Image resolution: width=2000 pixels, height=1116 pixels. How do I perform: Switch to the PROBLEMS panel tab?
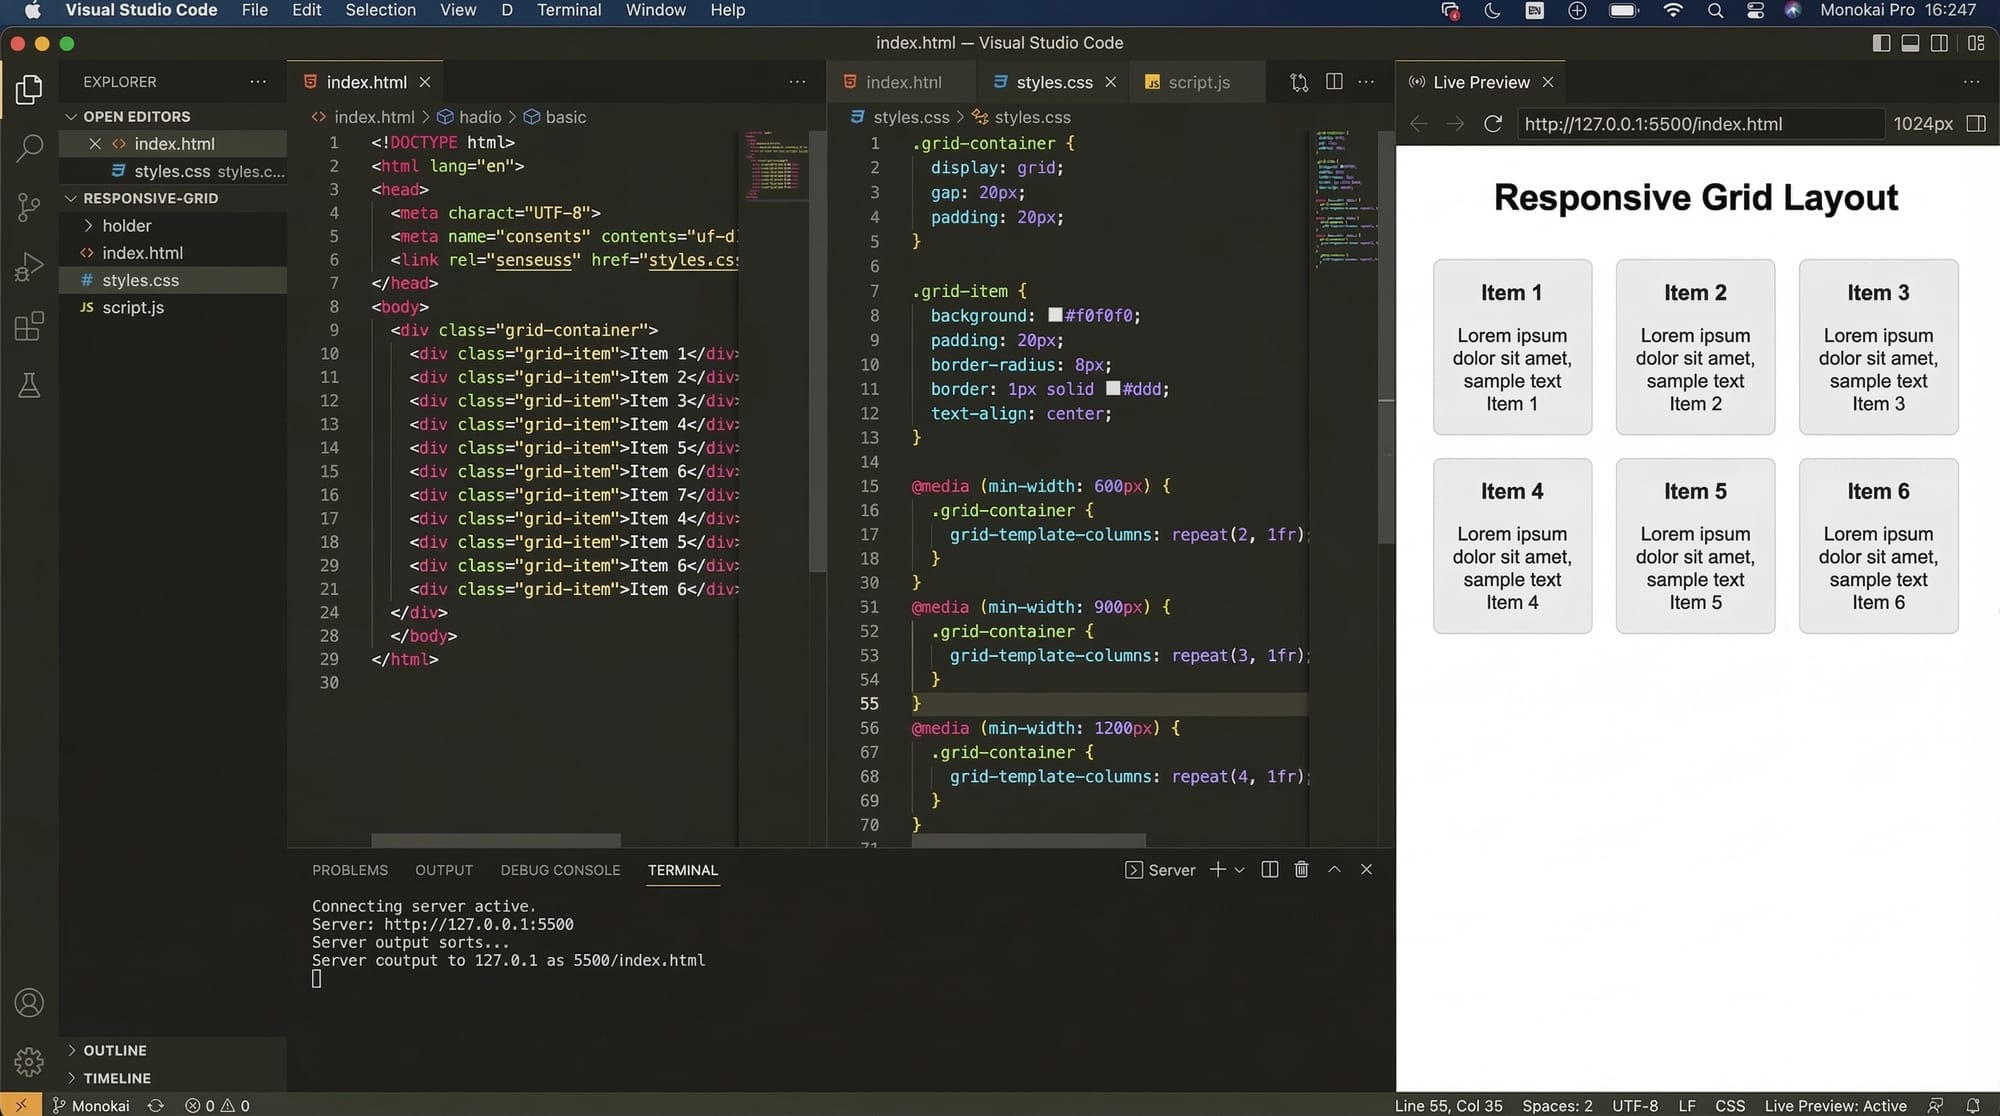click(x=349, y=870)
